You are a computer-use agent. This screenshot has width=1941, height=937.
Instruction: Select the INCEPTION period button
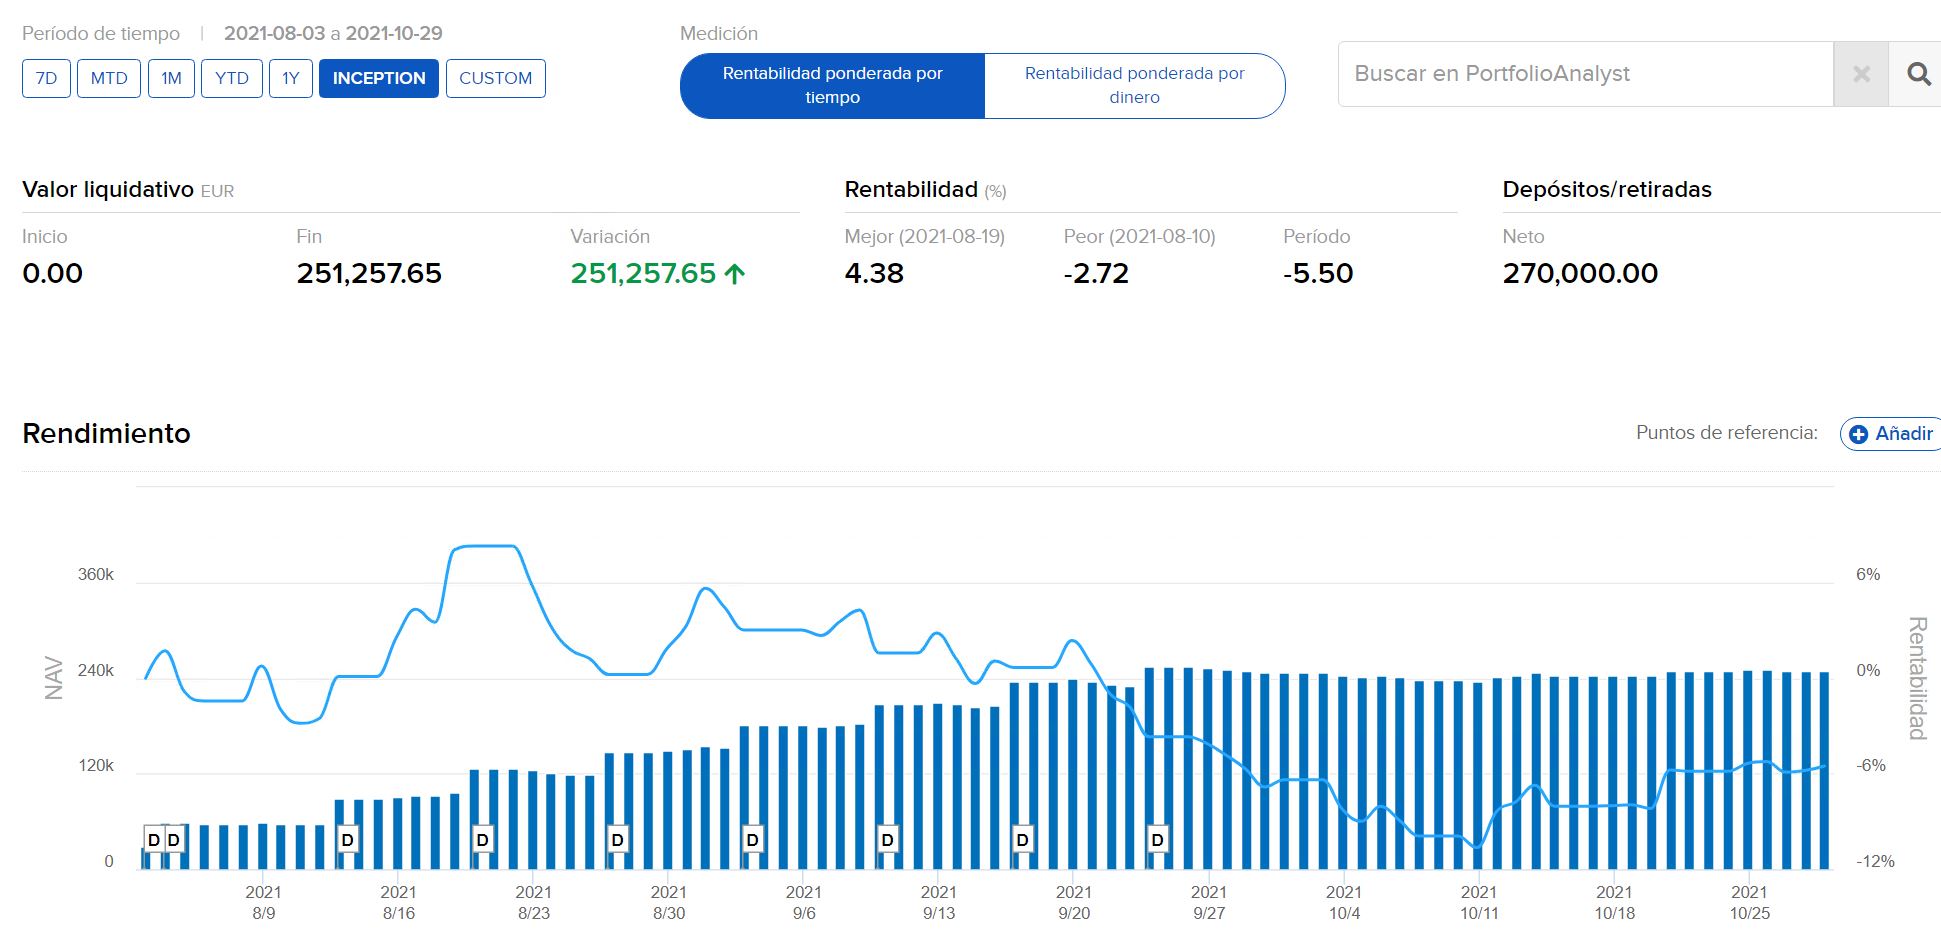point(378,78)
